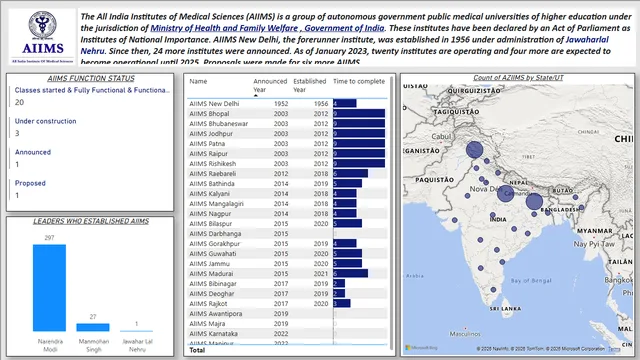
Task: Click LEADERS WHO ESTABLISHED AIIMS chart title
Action: point(91,221)
